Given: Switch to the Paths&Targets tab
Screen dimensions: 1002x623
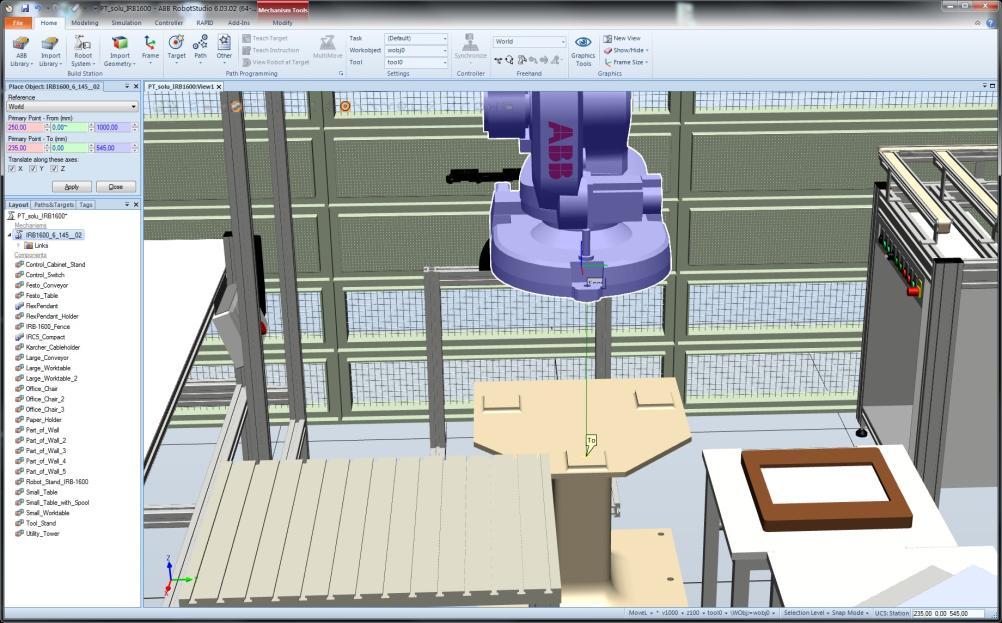Looking at the screenshot, I should click(54, 204).
